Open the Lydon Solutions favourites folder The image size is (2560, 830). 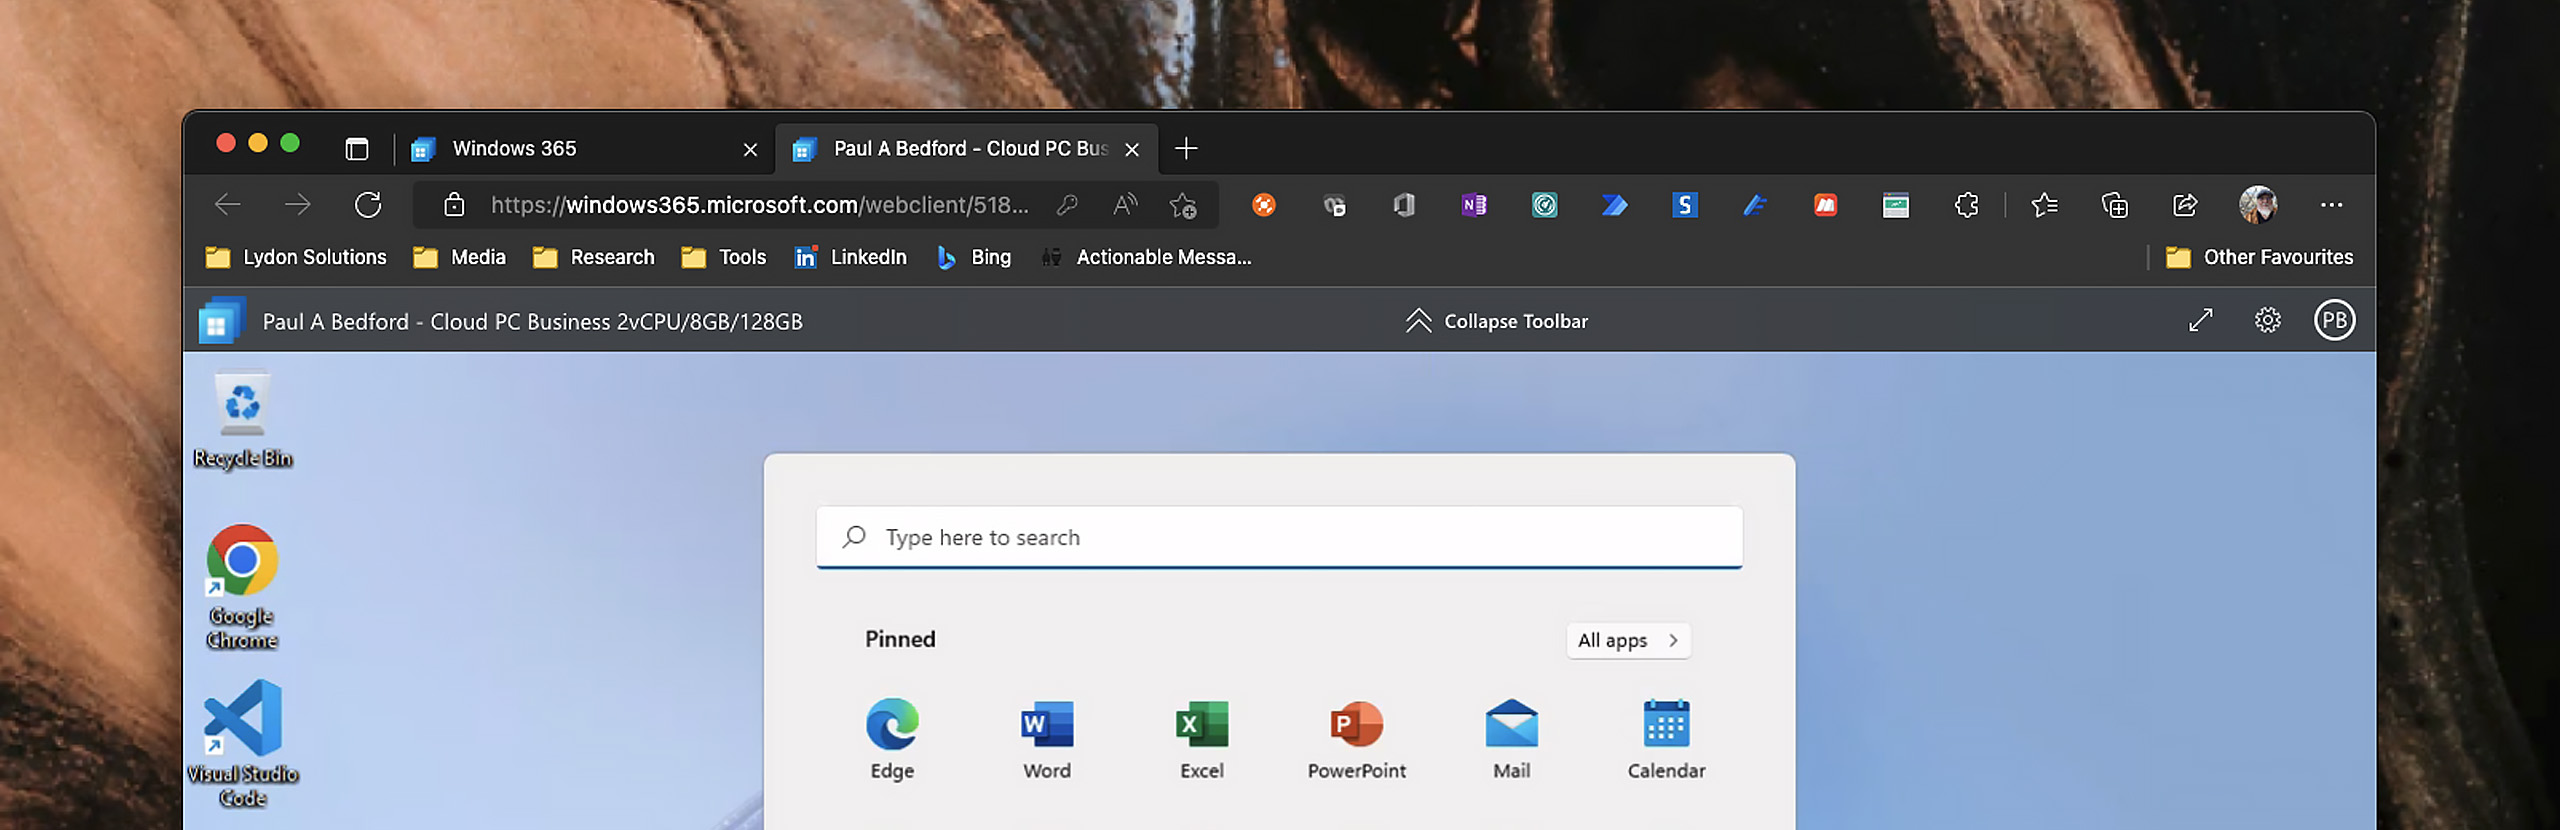pyautogui.click(x=296, y=257)
